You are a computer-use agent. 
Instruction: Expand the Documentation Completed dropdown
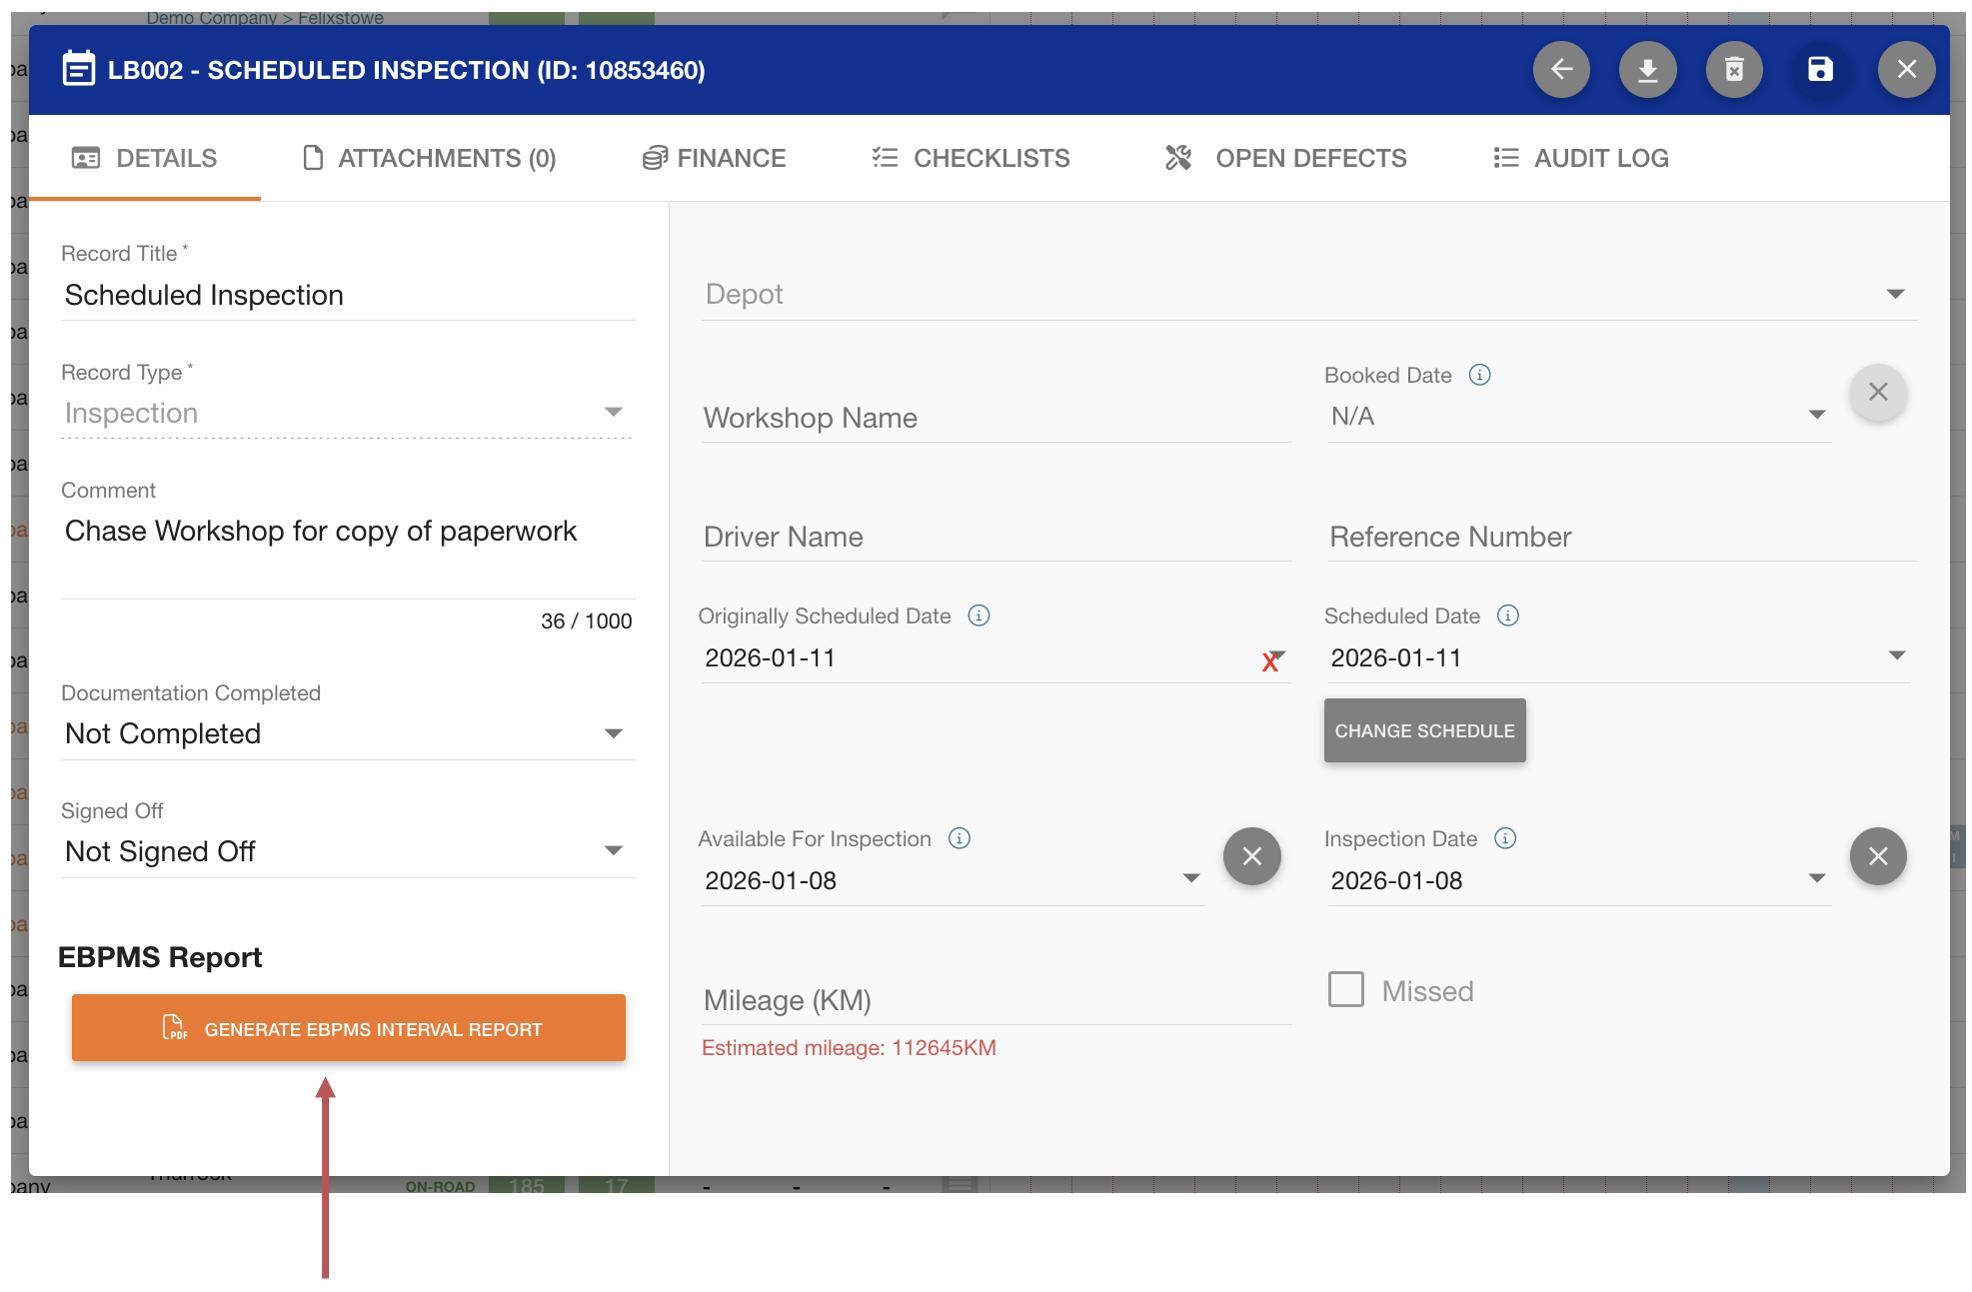click(x=613, y=734)
